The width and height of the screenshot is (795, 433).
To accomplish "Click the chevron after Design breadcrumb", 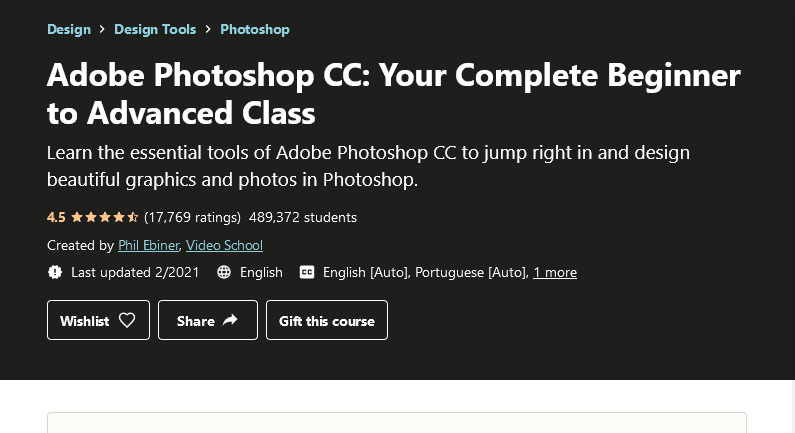I will (x=102, y=29).
